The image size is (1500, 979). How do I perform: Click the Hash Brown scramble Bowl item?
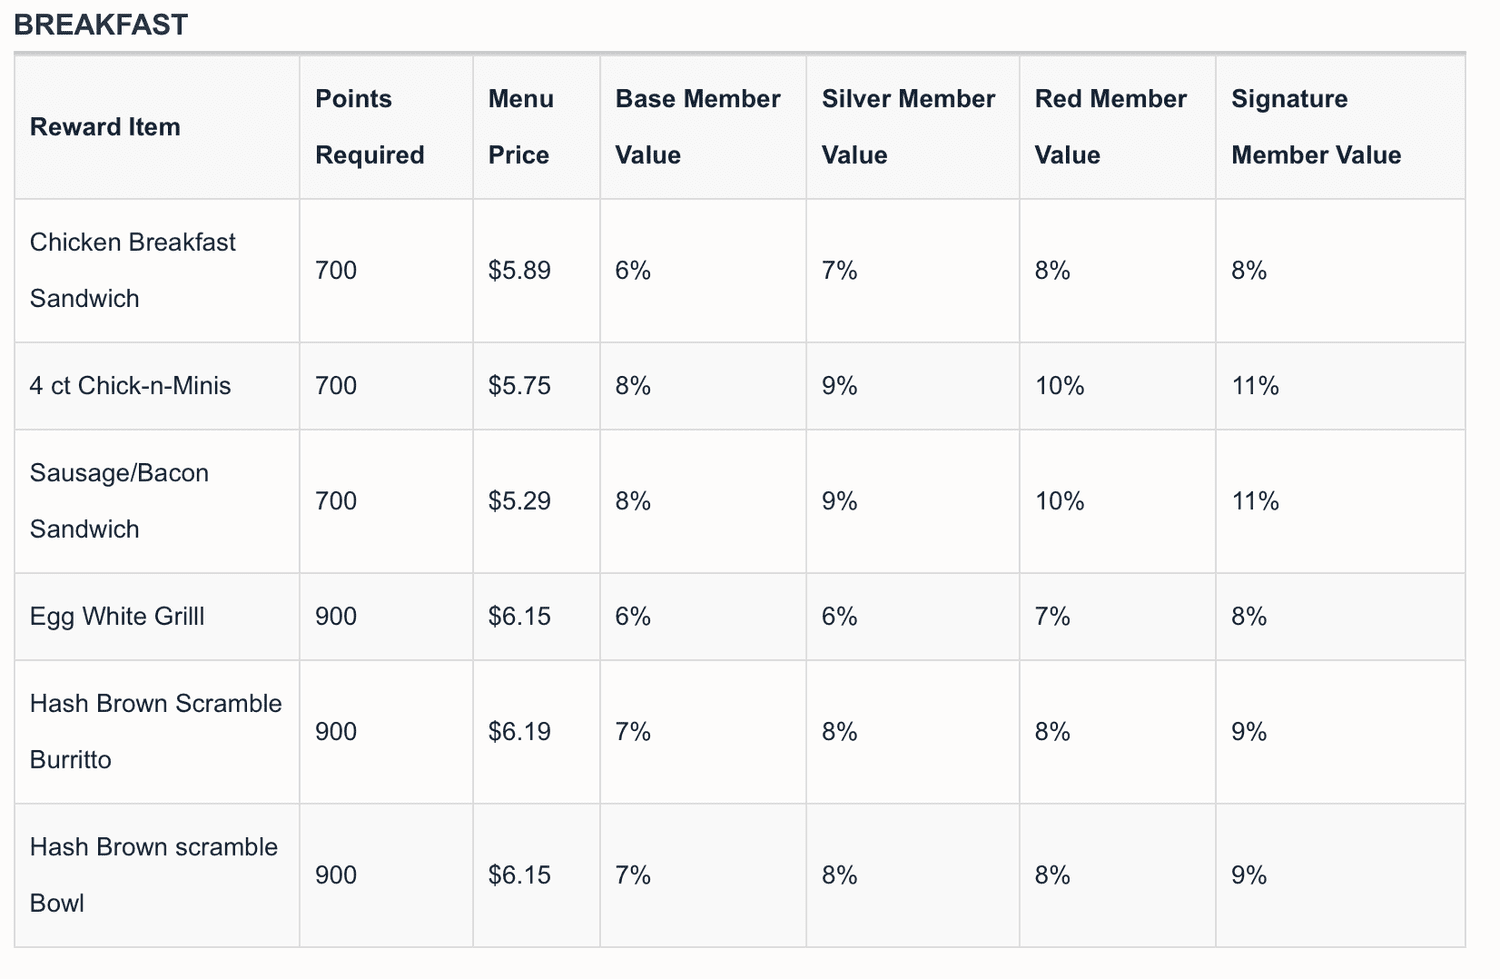pos(154,875)
